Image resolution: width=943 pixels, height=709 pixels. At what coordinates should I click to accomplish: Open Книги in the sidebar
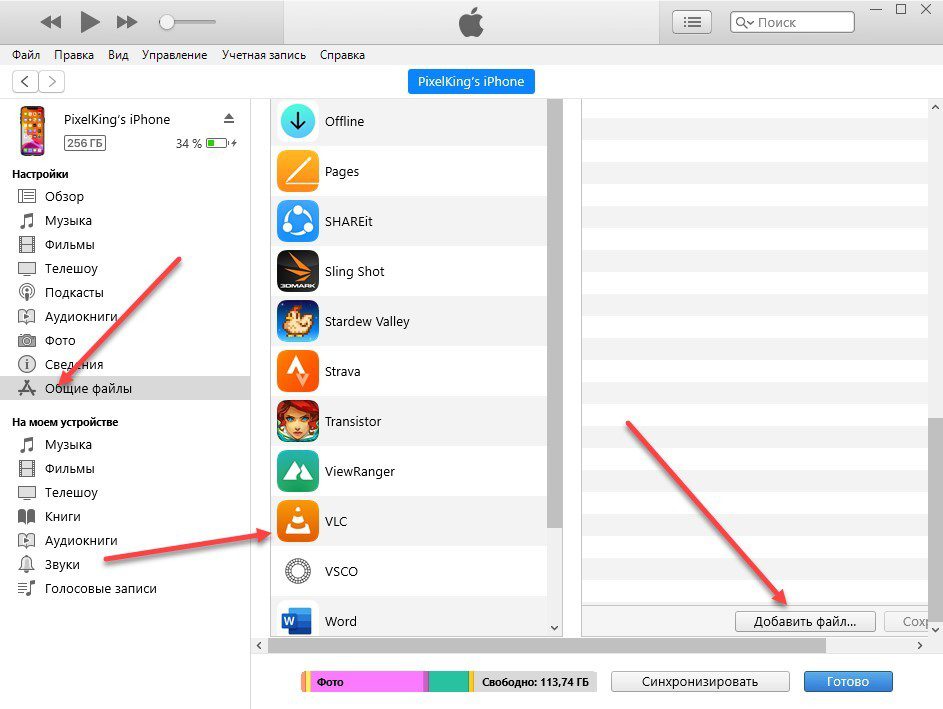click(125, 517)
